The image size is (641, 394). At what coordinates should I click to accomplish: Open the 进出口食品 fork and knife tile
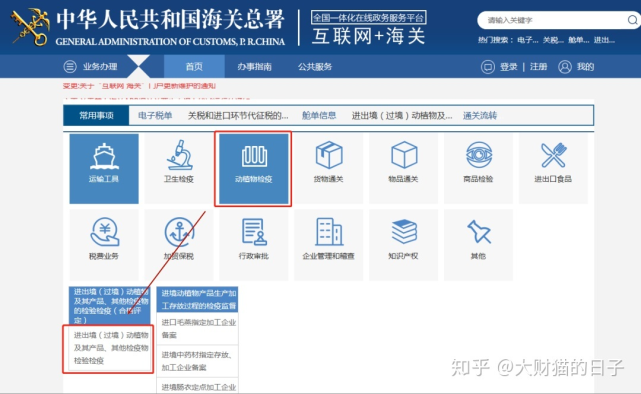click(553, 168)
